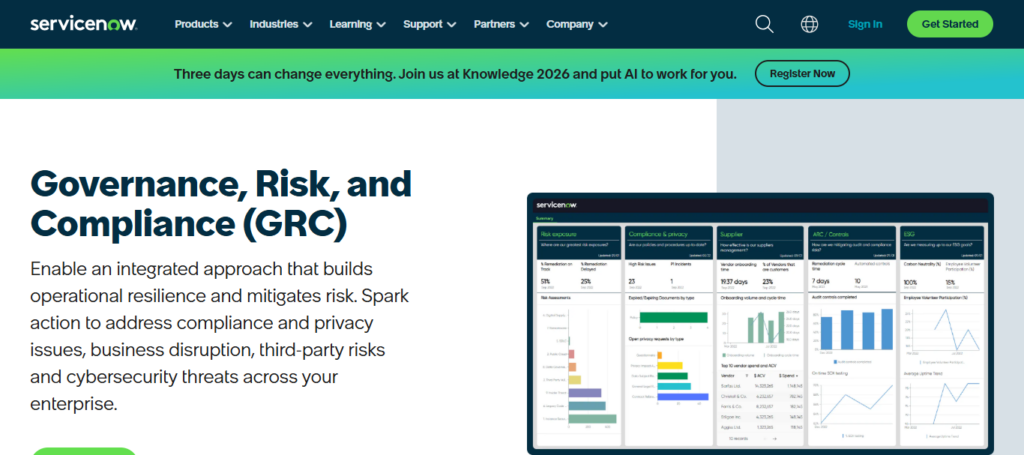Click the GRC dashboard screenshot image
The height and width of the screenshot is (455, 1024).
coord(760,323)
